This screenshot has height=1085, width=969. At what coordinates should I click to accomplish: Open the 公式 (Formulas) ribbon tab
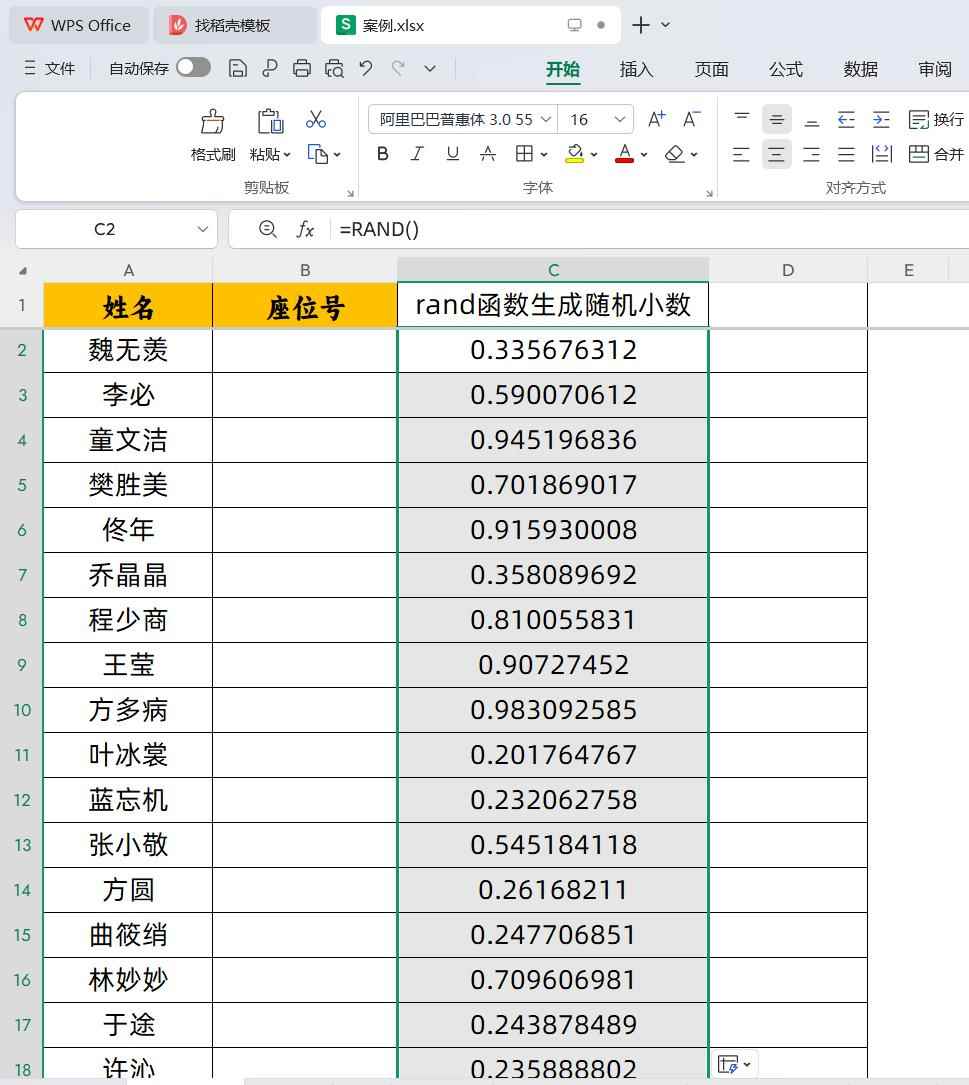[786, 69]
